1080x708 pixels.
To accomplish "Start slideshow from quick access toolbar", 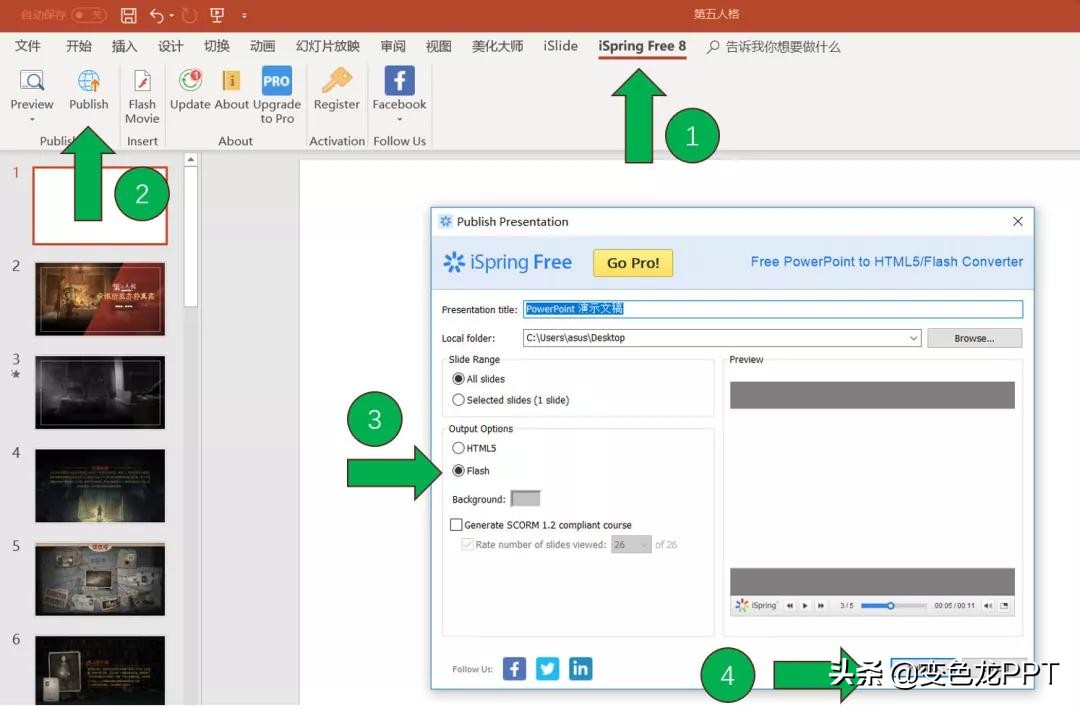I will point(217,15).
